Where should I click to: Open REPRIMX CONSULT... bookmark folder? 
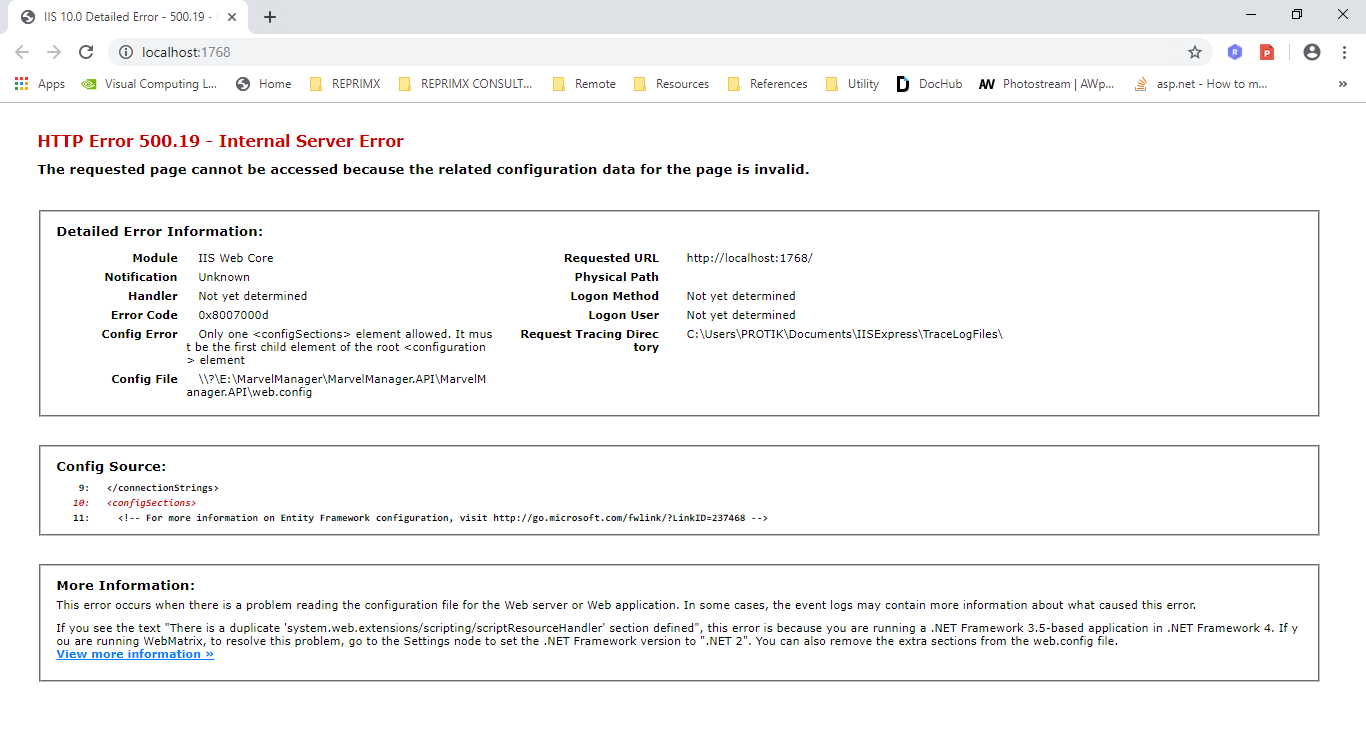point(465,84)
